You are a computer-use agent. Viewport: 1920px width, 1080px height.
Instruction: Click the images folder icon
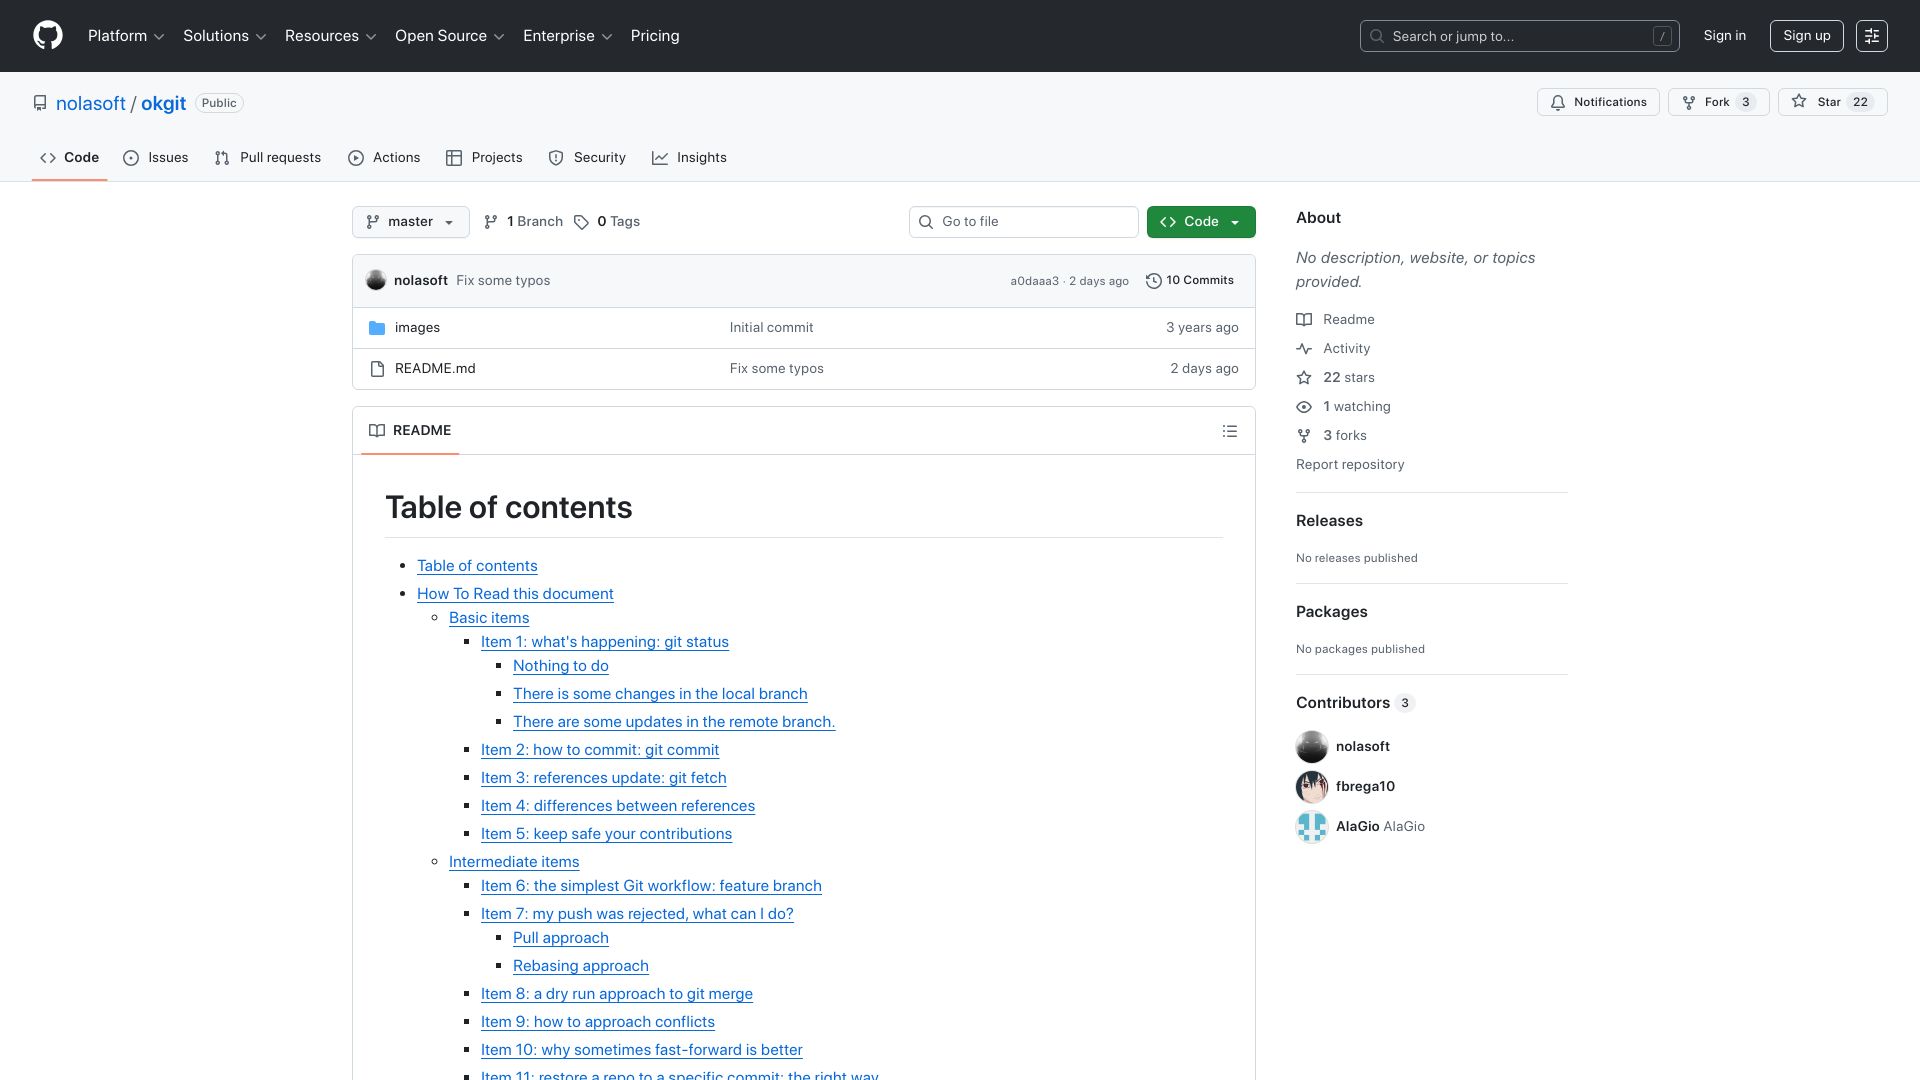377,328
